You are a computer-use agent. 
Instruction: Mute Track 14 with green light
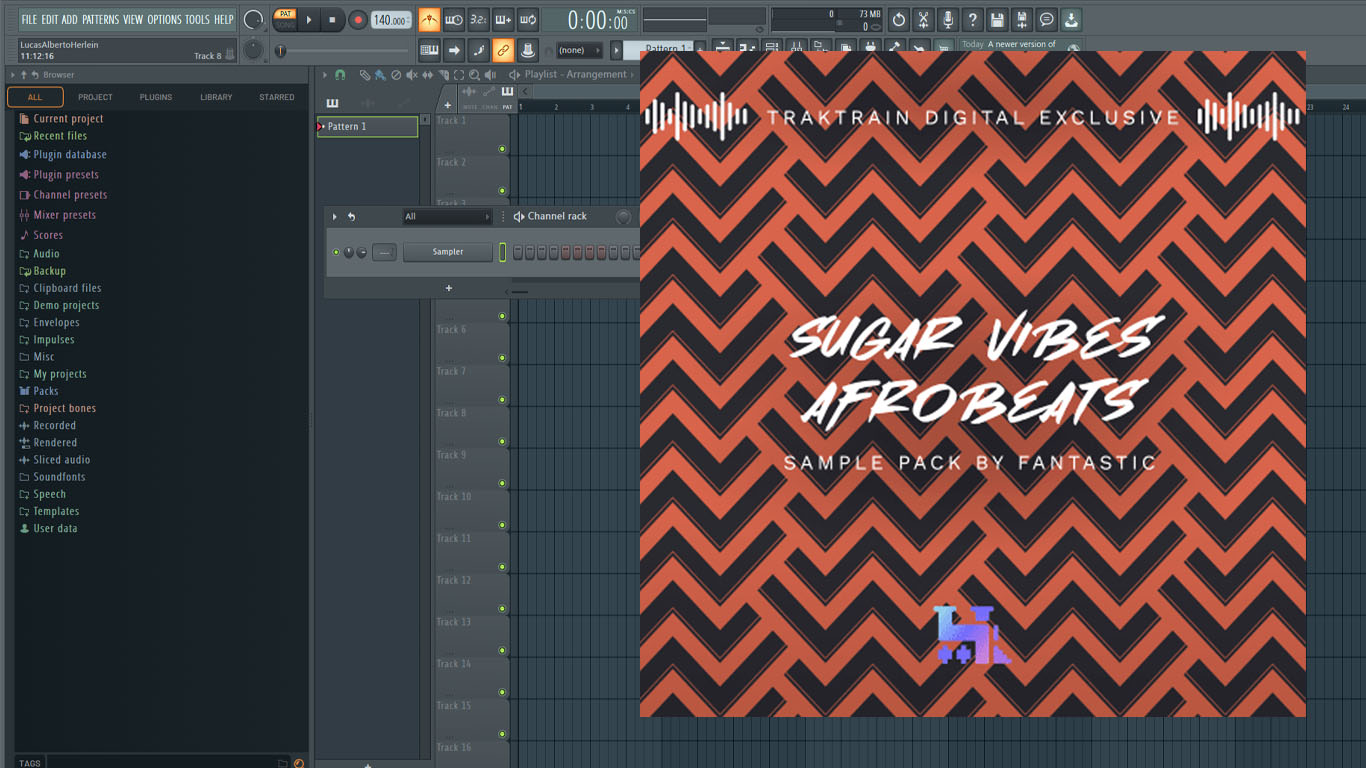pos(502,692)
